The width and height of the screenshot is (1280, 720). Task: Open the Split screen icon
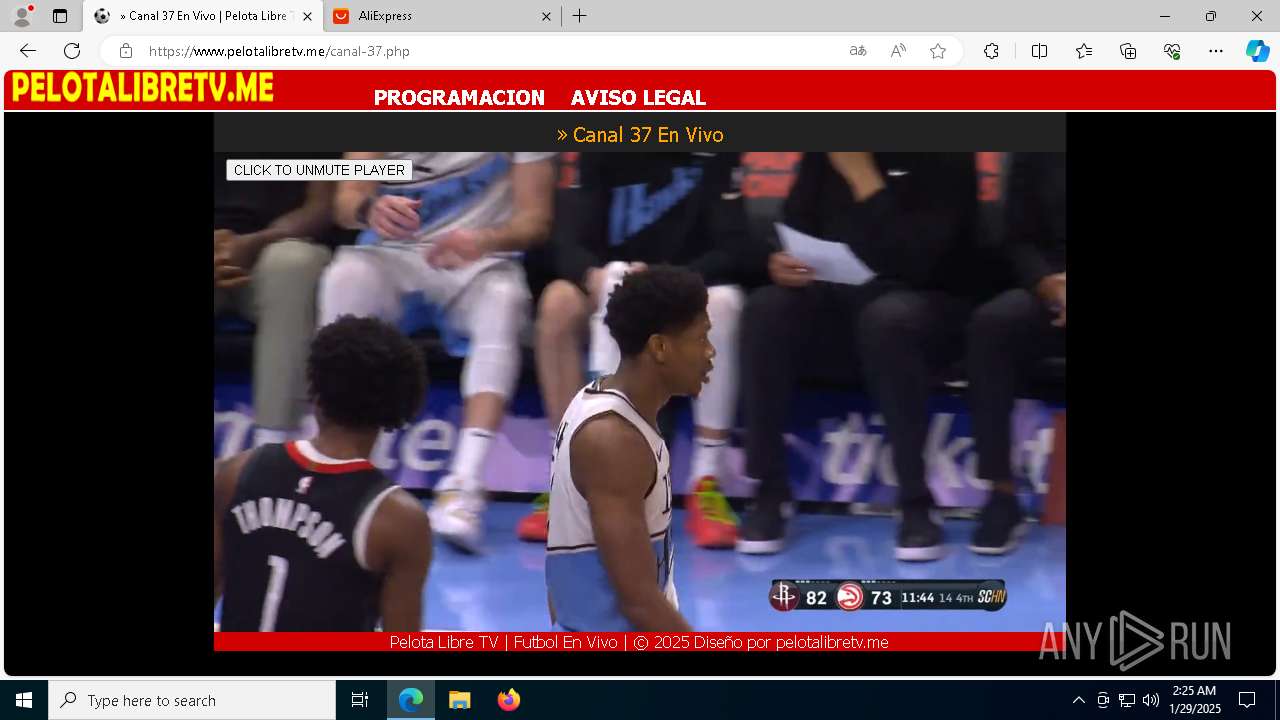1039,51
